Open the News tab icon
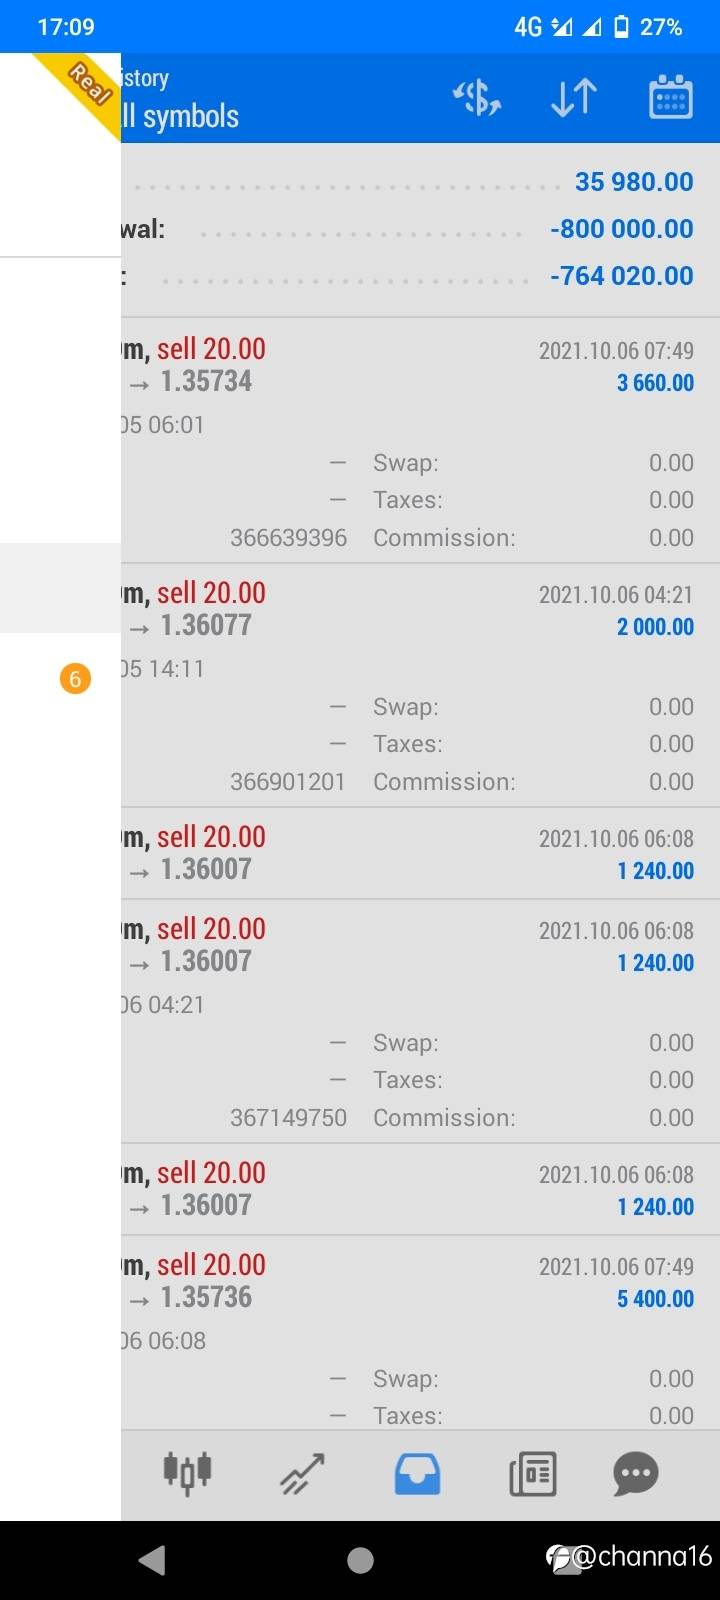 tap(532, 1473)
